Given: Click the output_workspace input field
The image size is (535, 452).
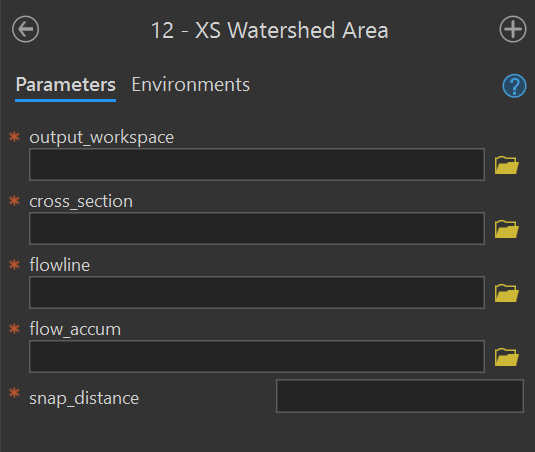Looking at the screenshot, I should click(257, 164).
